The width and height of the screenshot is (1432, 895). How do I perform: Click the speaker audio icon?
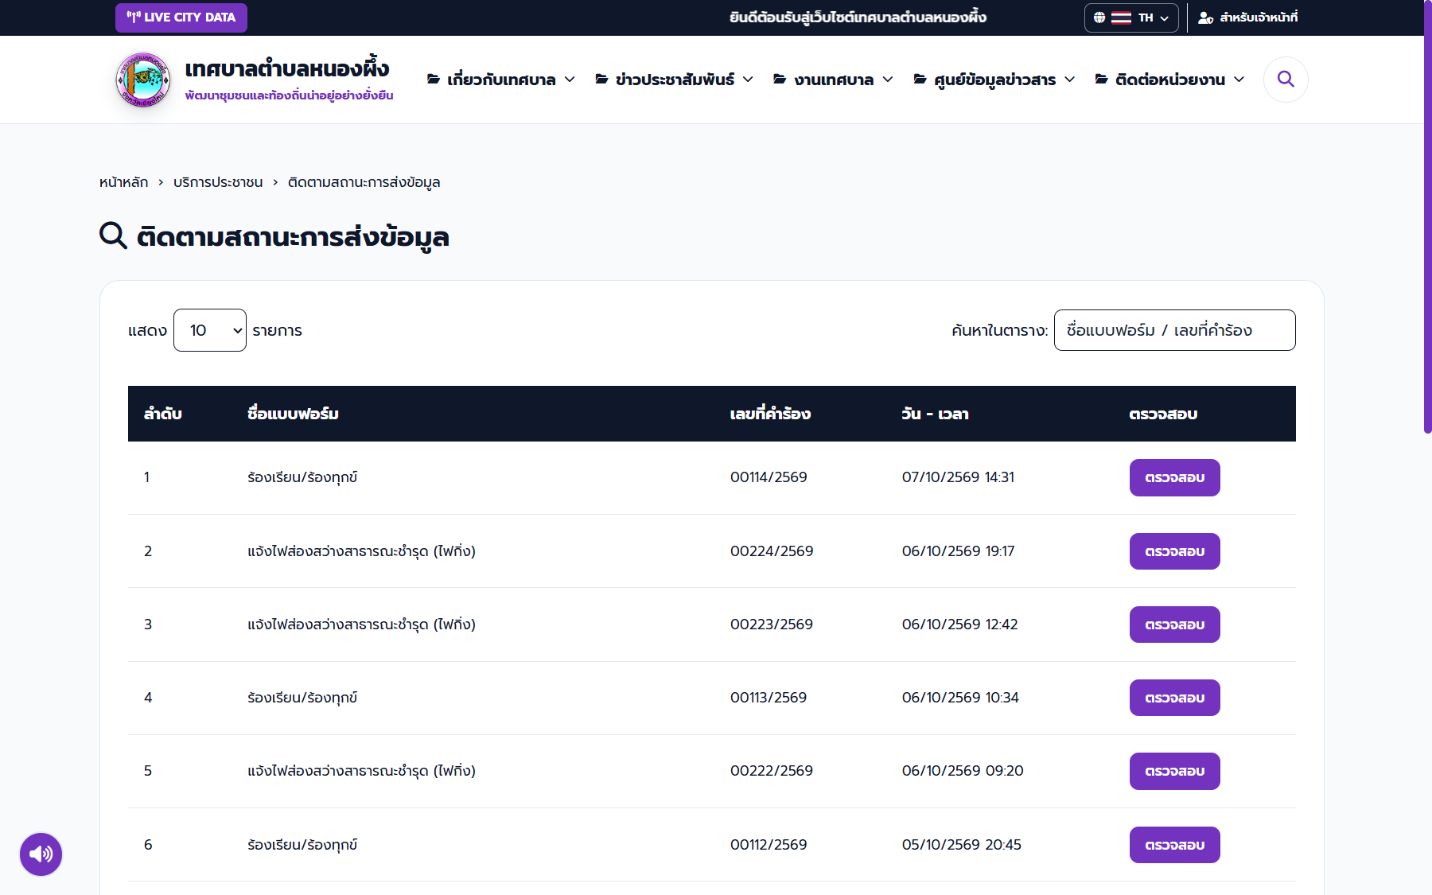coord(41,854)
